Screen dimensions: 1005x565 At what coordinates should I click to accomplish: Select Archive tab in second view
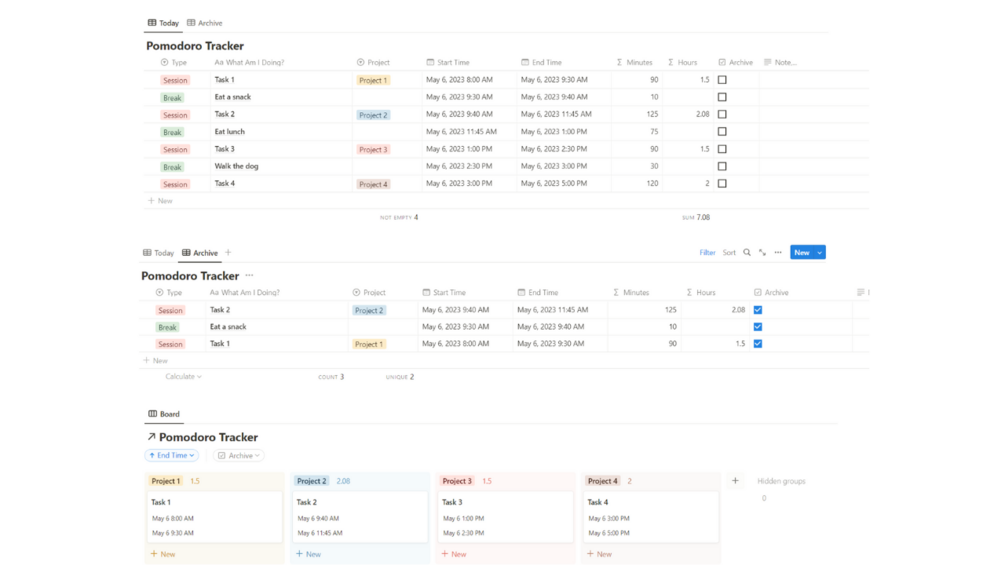(x=200, y=252)
